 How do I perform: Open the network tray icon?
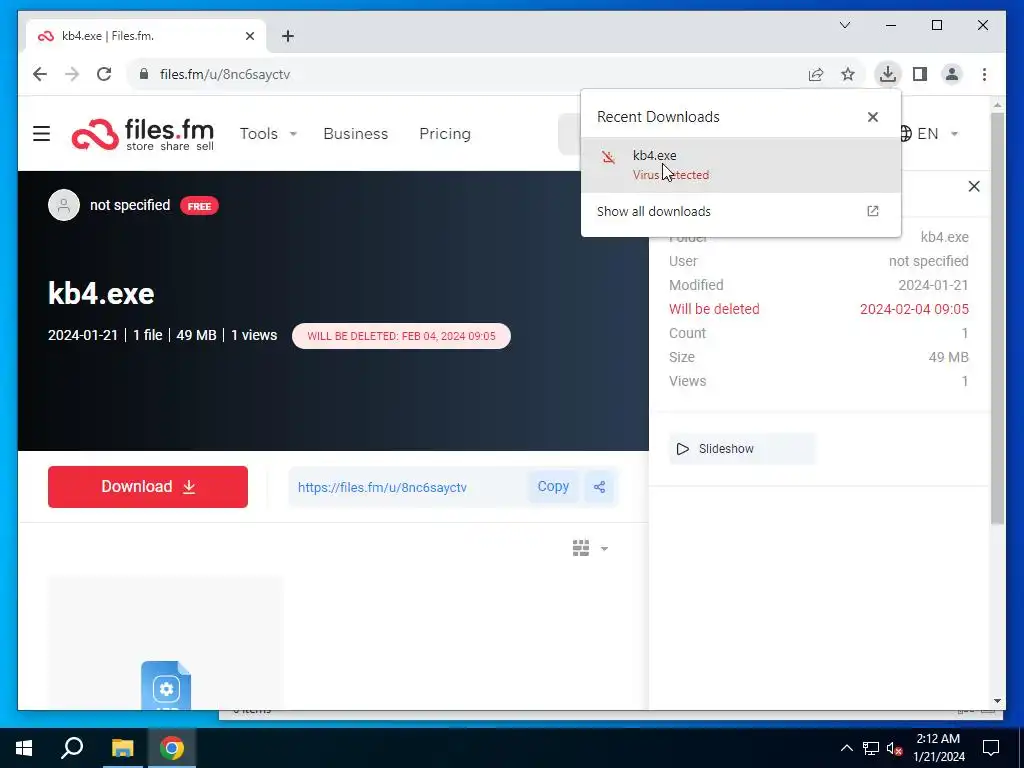(871, 748)
